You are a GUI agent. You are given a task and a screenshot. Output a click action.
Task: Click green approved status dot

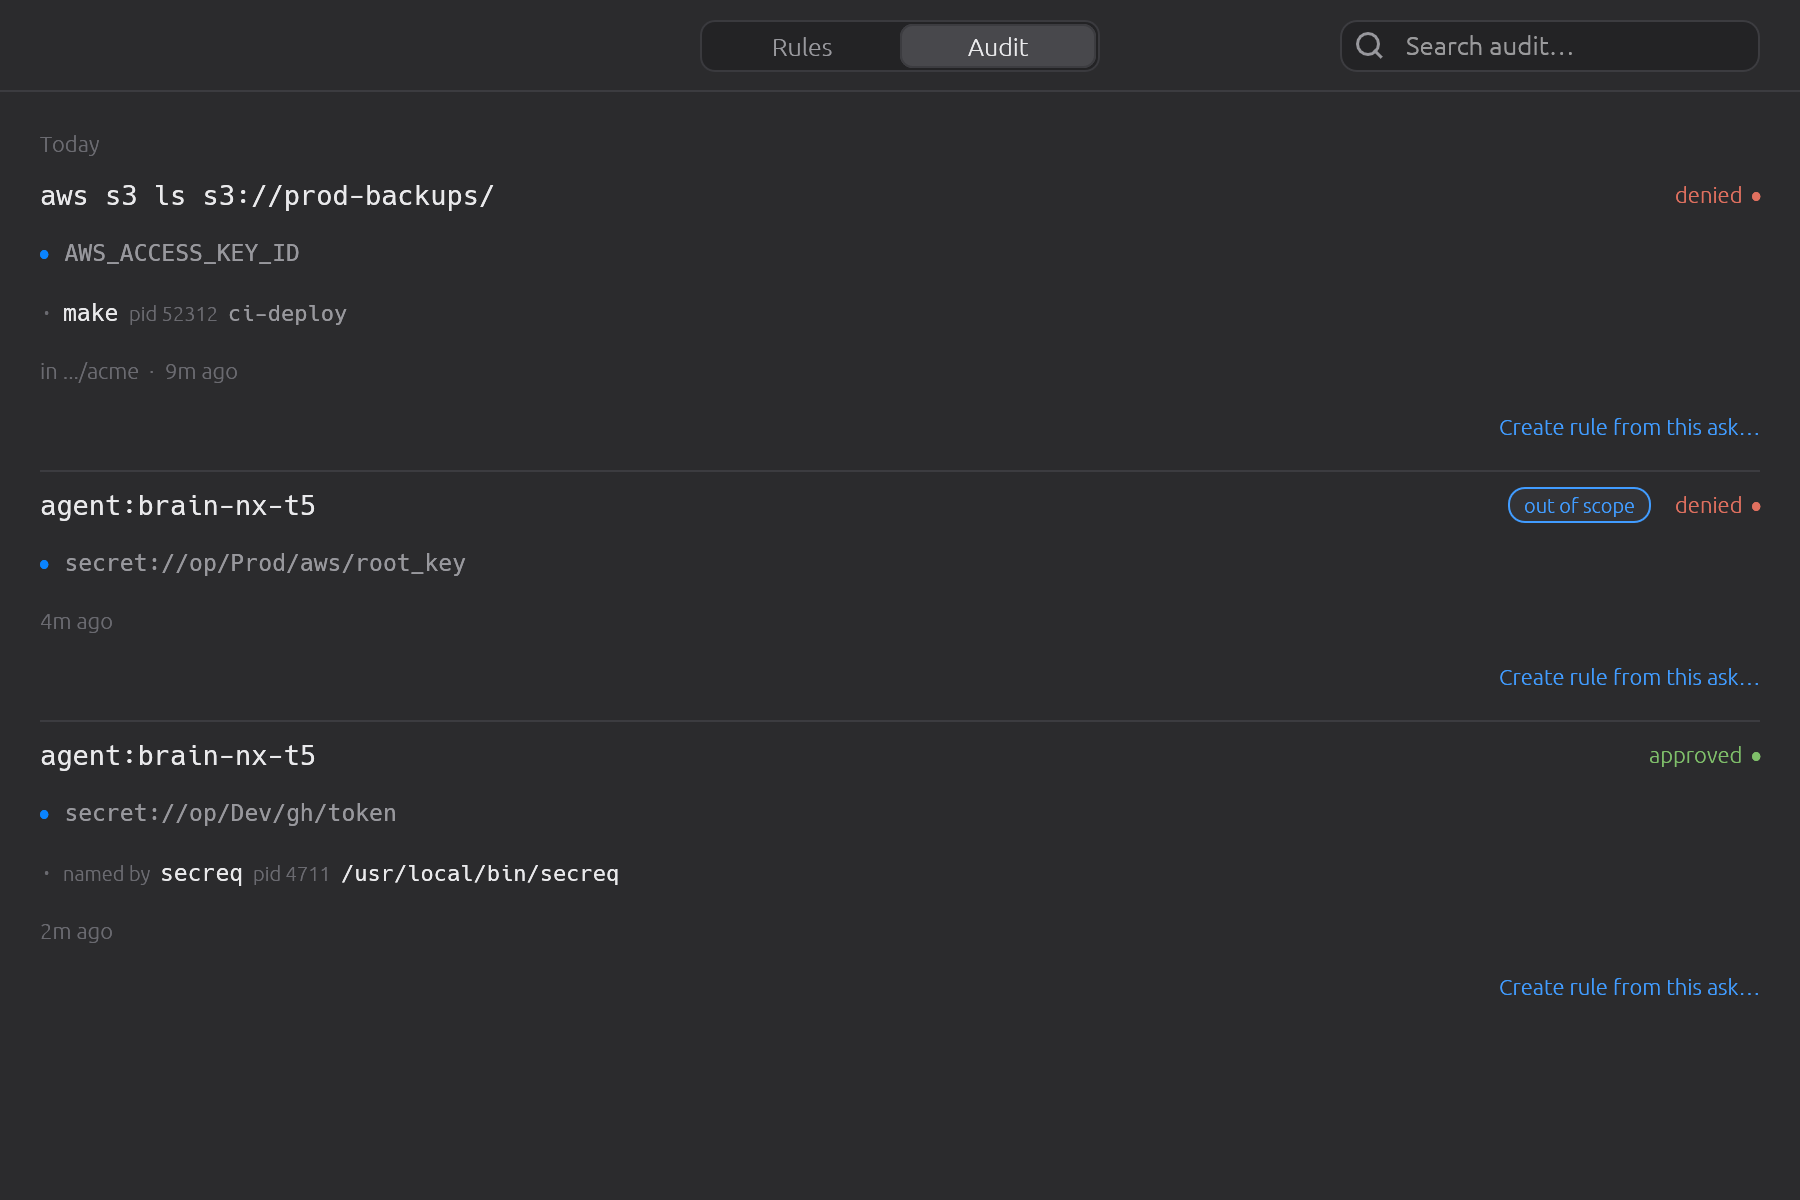[x=1756, y=756]
